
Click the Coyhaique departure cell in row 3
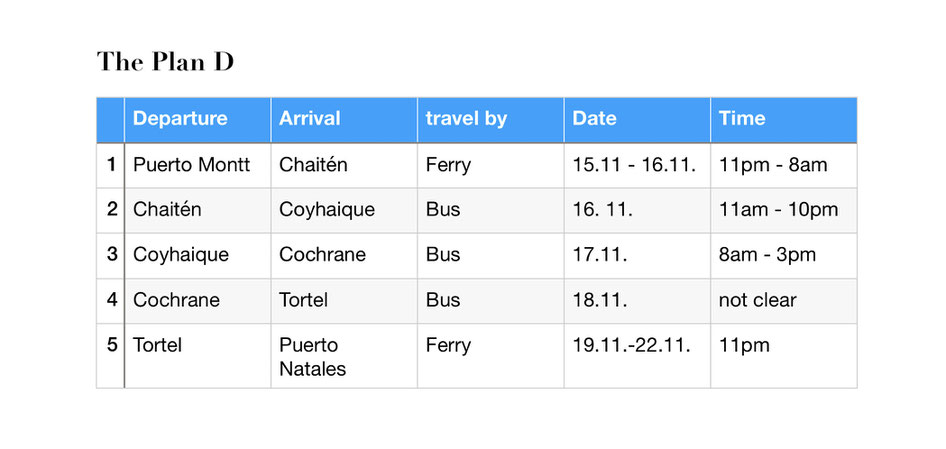tap(197, 256)
